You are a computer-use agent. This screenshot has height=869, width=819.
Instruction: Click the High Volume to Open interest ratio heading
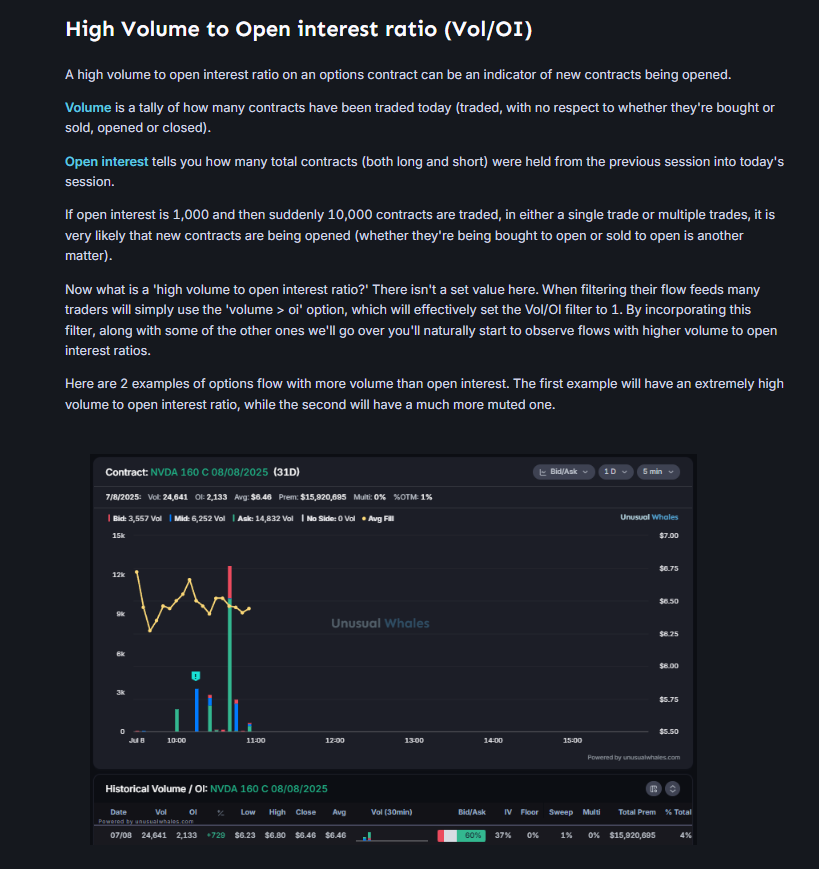click(x=299, y=29)
